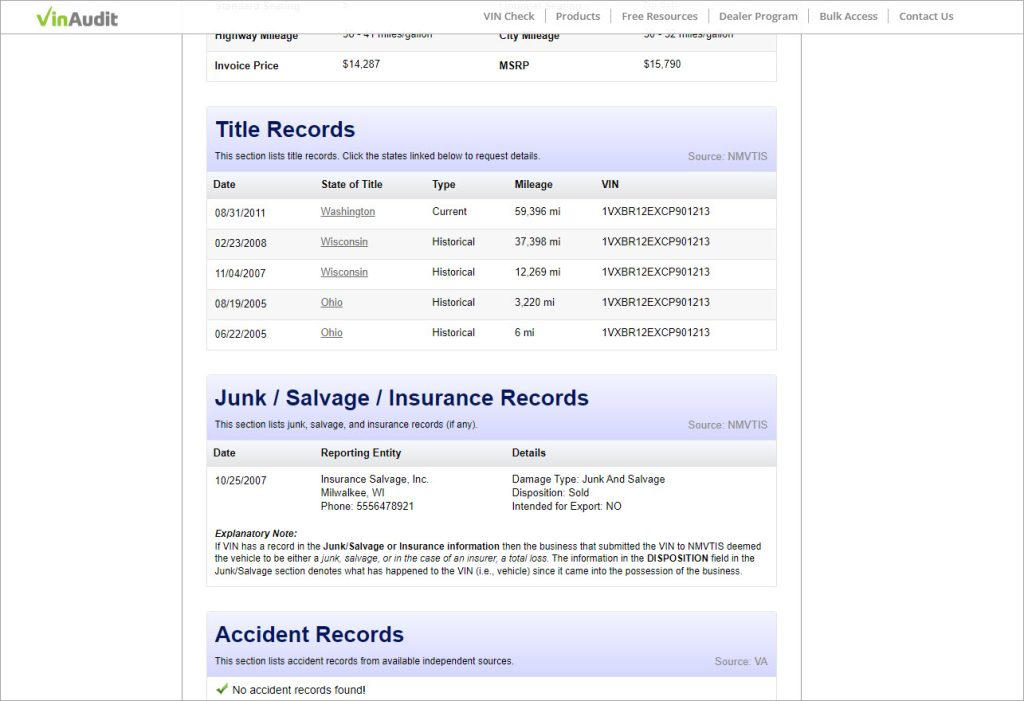
Task: Click the $14,287 invoice price value
Action: pos(361,64)
